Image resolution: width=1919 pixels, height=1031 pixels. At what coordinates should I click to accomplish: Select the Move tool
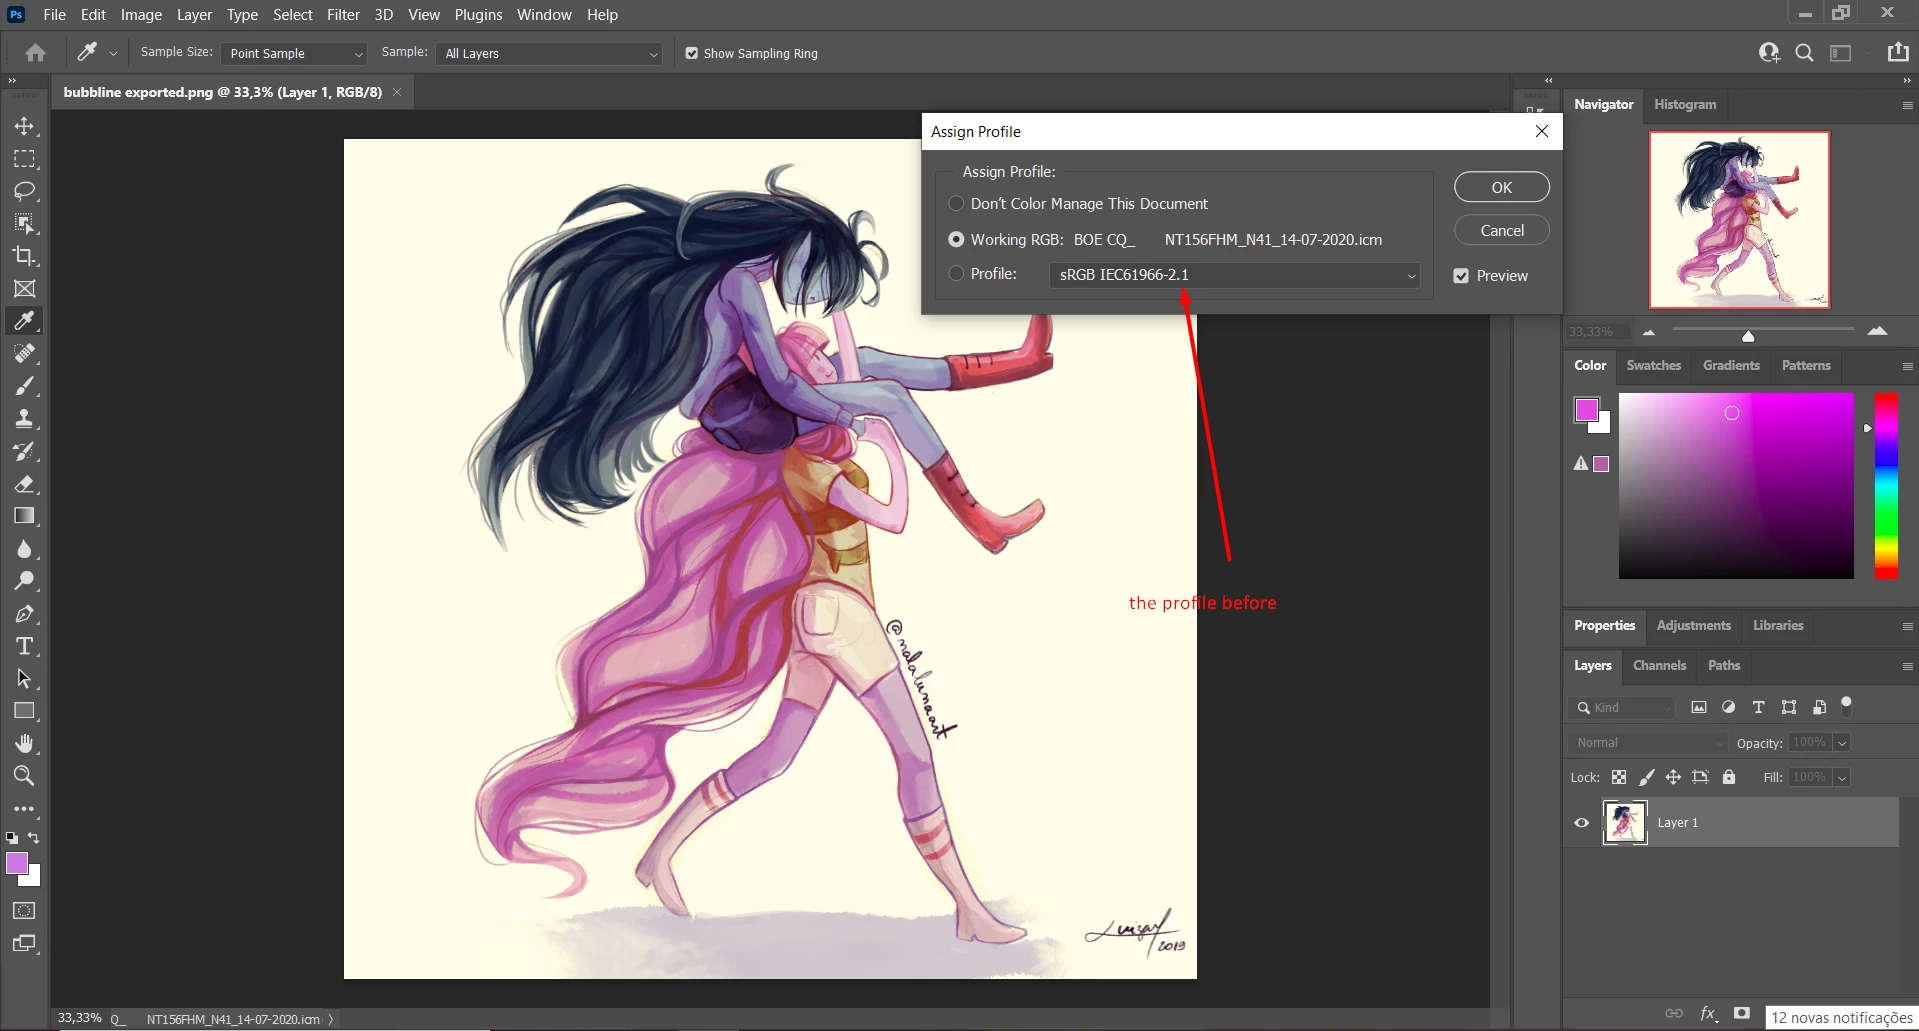[x=25, y=126]
